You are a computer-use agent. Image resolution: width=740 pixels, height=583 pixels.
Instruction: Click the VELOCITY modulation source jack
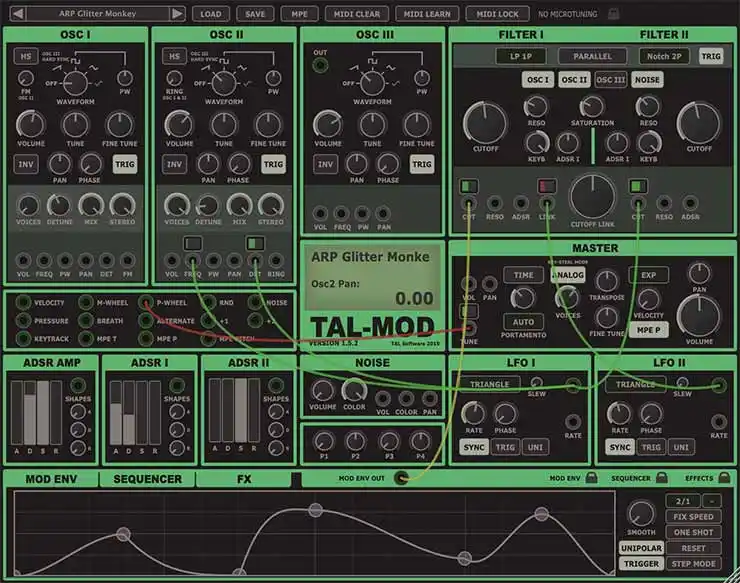click(23, 302)
